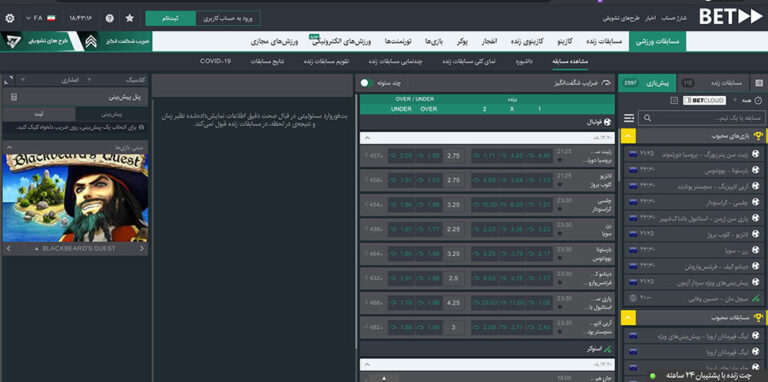Switch to the پیش‌بازی 2587 tab
The image size is (768, 382).
tap(647, 83)
